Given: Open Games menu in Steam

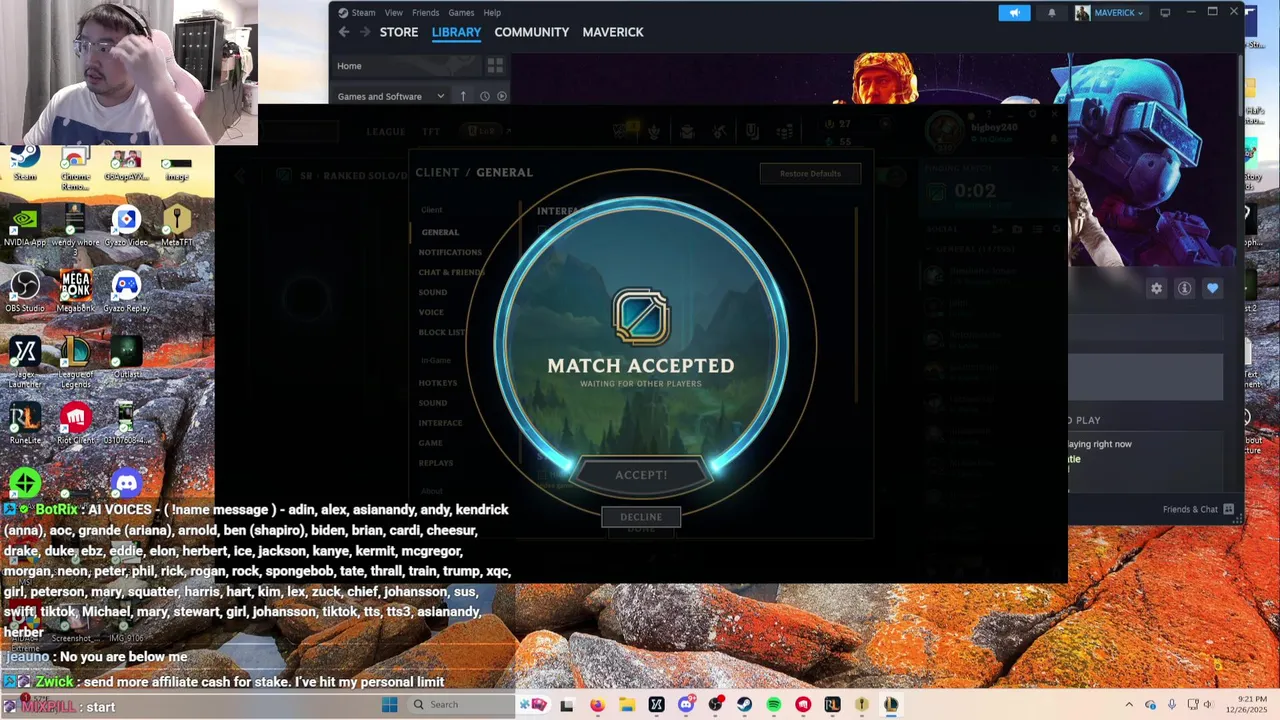Looking at the screenshot, I should [461, 13].
